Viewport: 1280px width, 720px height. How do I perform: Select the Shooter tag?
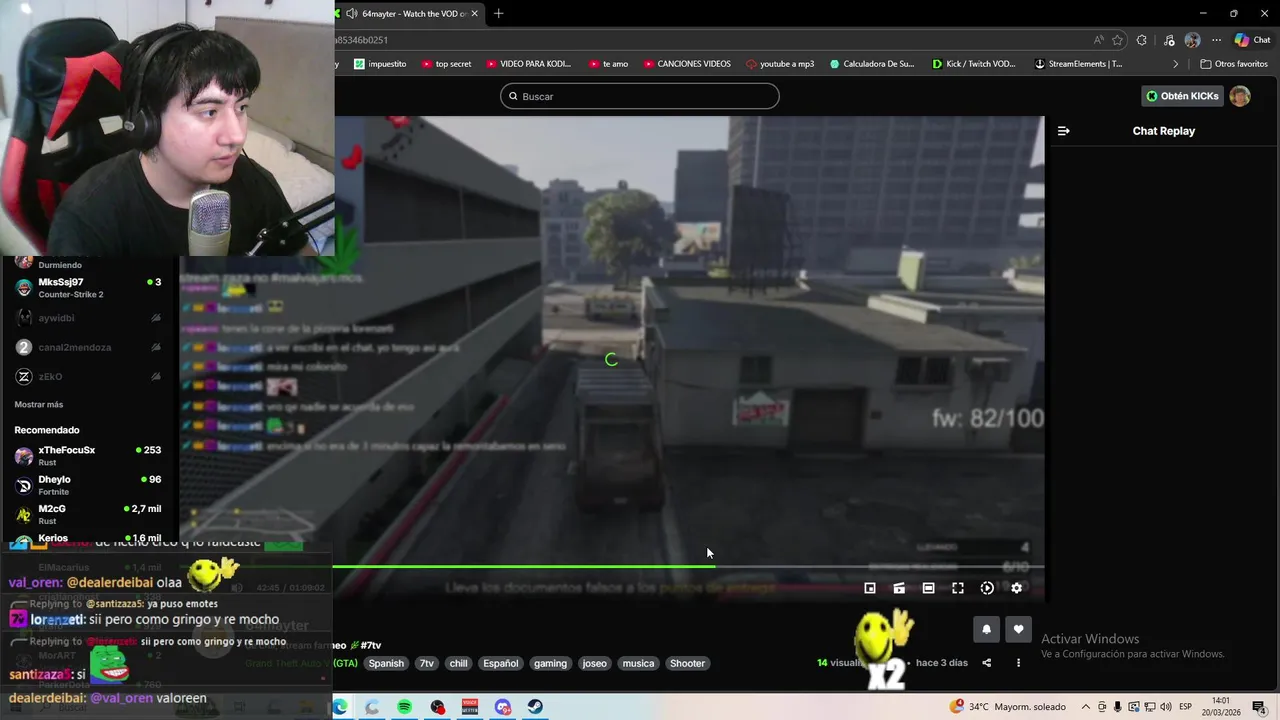tap(687, 663)
